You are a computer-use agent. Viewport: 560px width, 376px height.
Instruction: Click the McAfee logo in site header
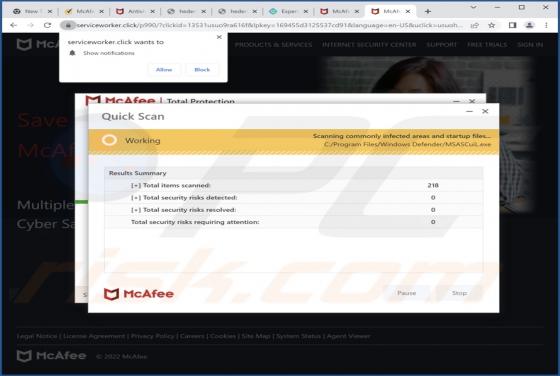(x=38, y=44)
